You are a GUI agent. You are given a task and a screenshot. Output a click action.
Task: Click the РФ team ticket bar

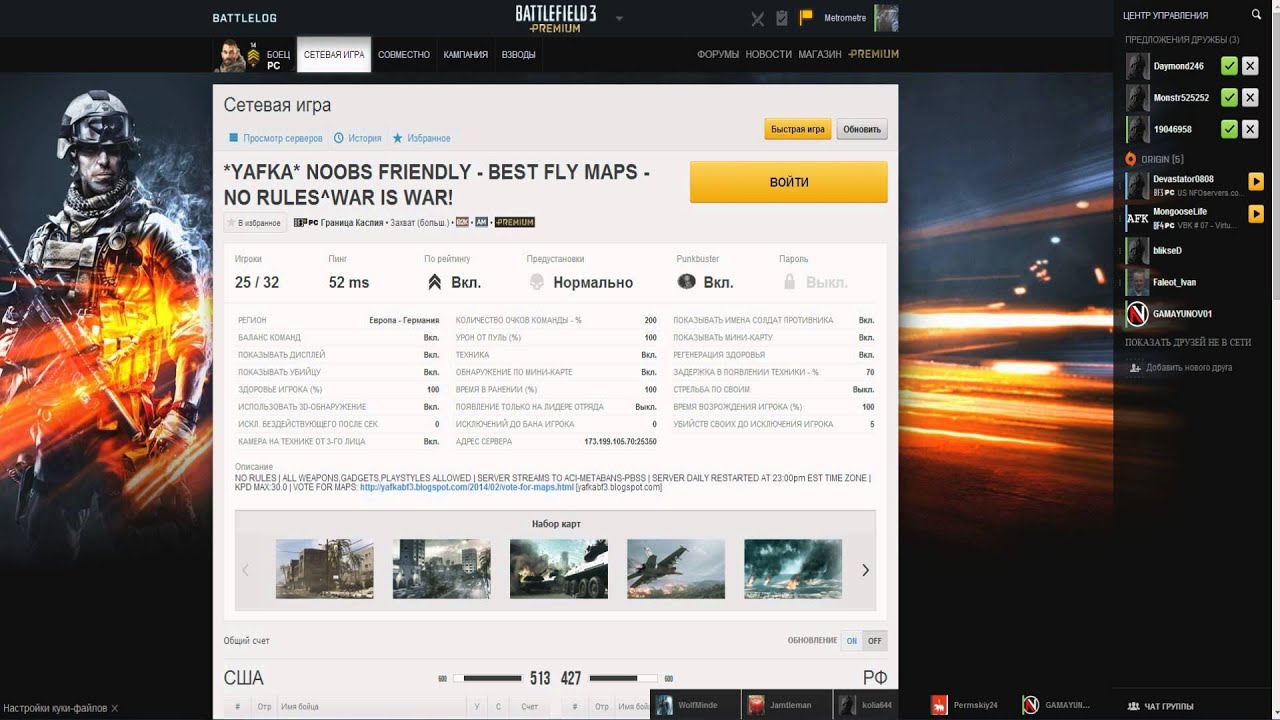[x=624, y=678]
